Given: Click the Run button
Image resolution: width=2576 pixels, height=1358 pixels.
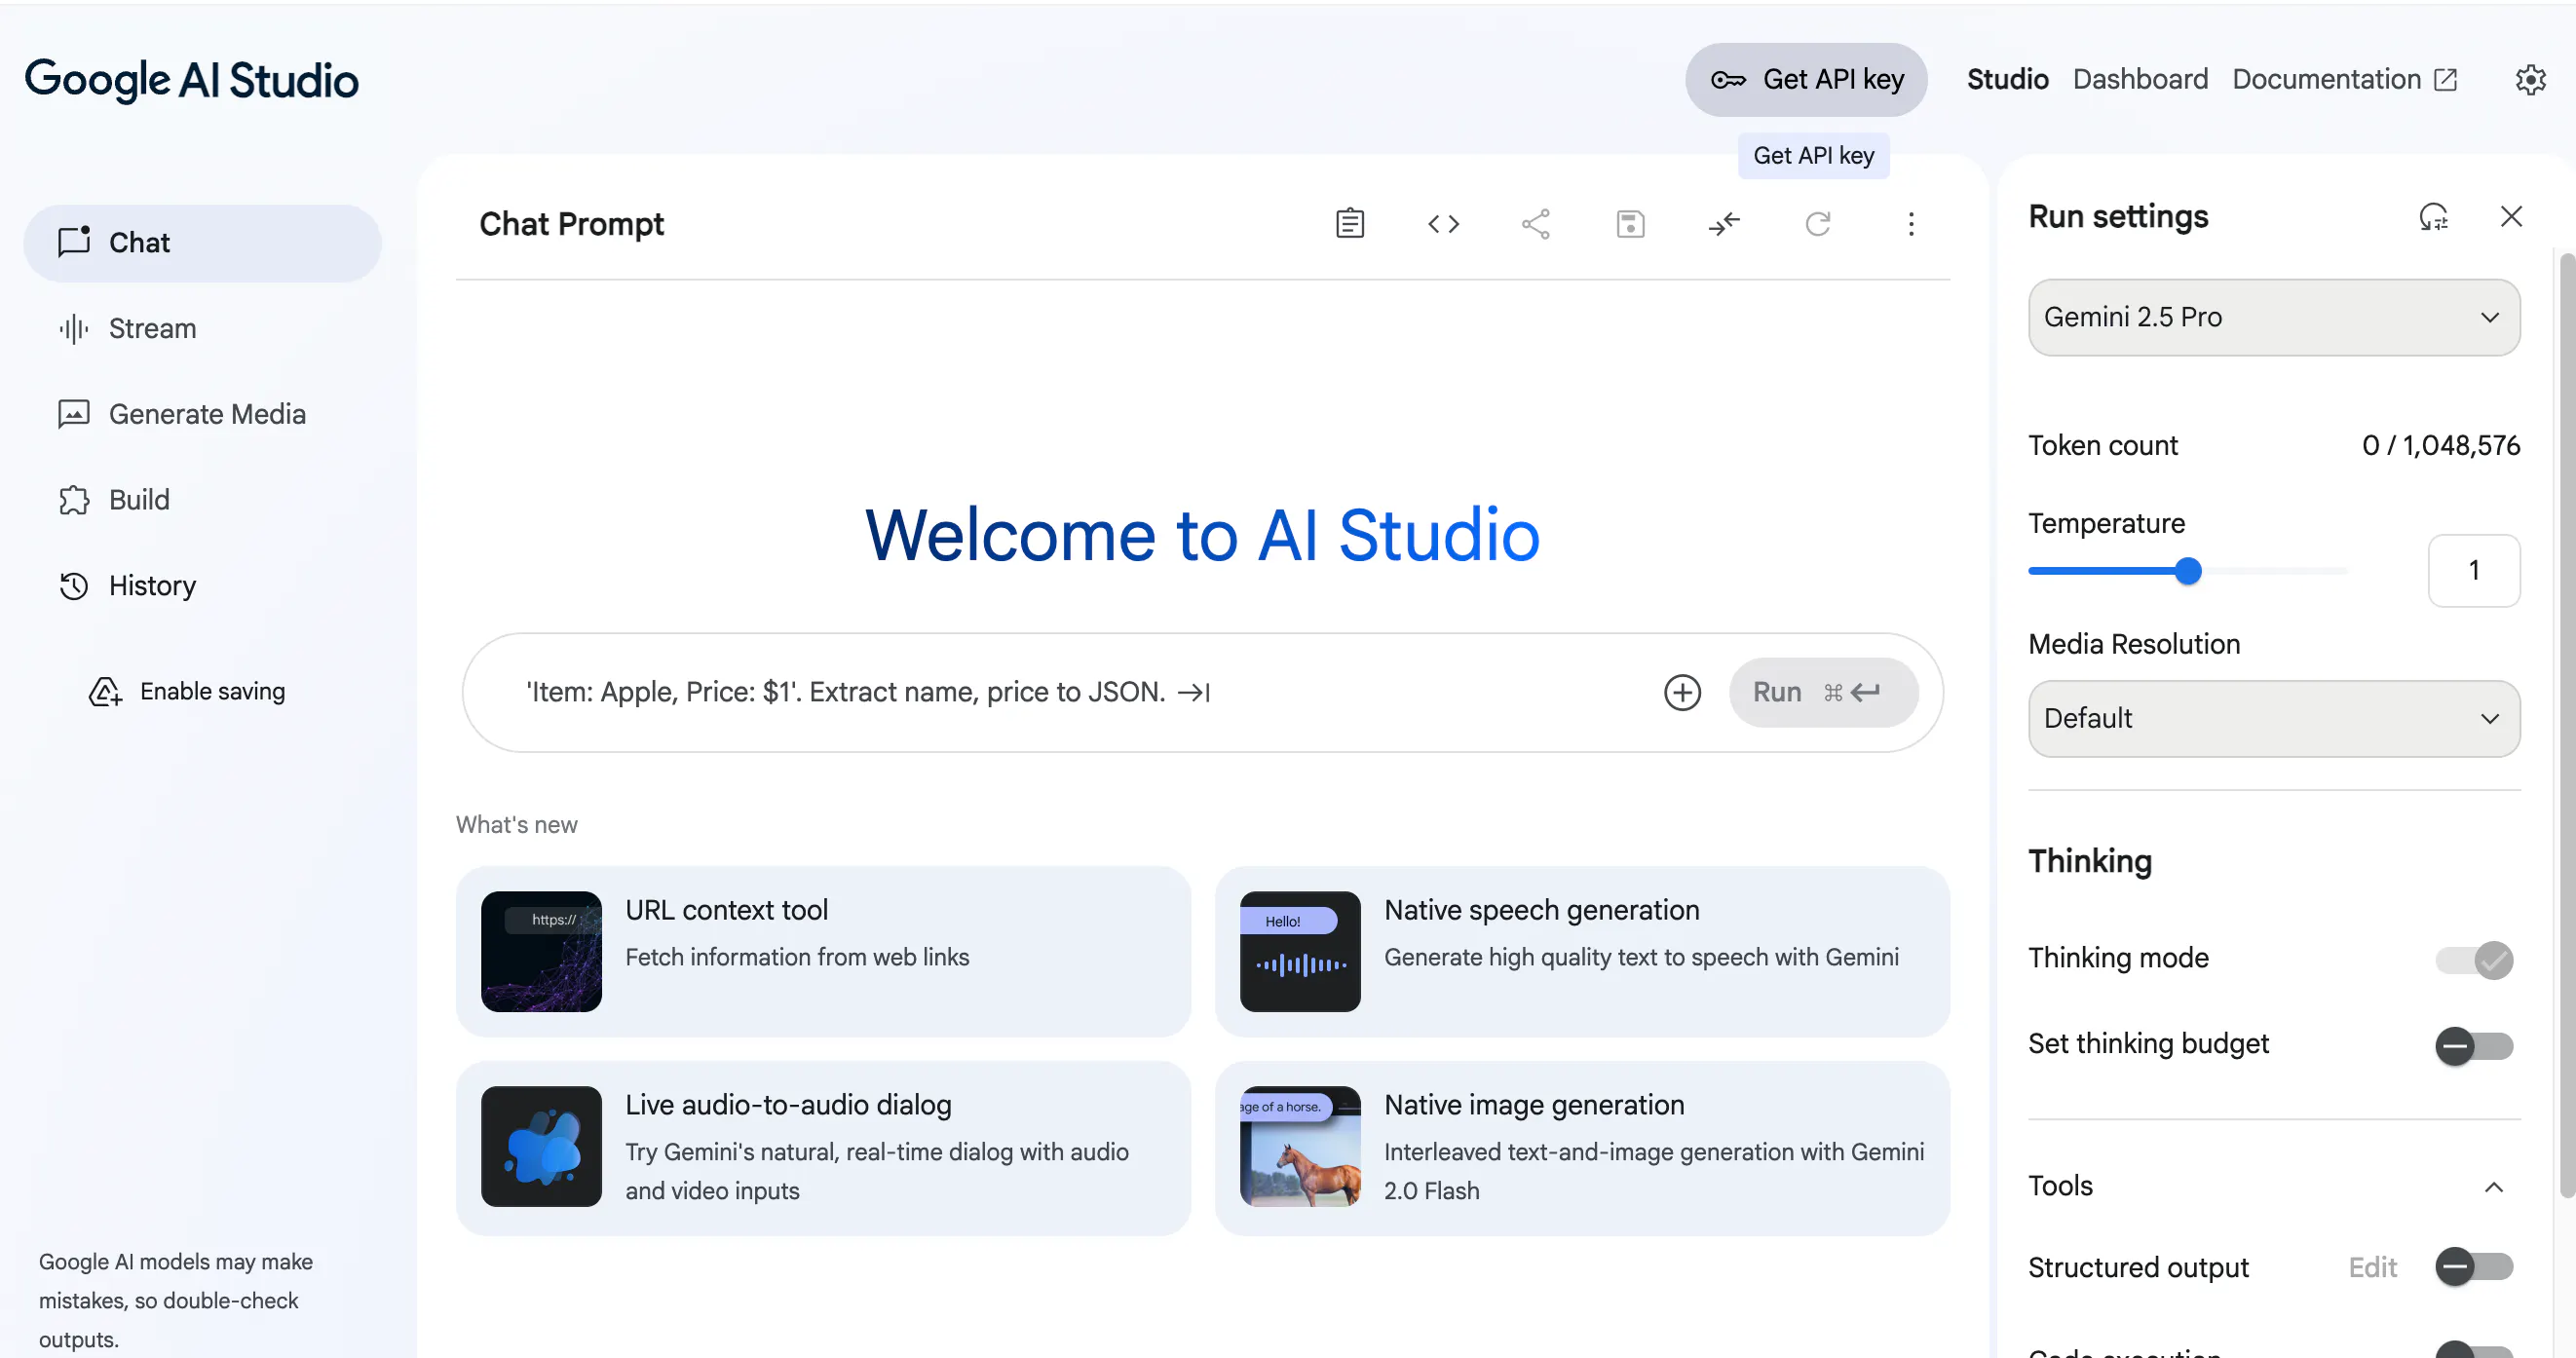Looking at the screenshot, I should tap(1823, 692).
